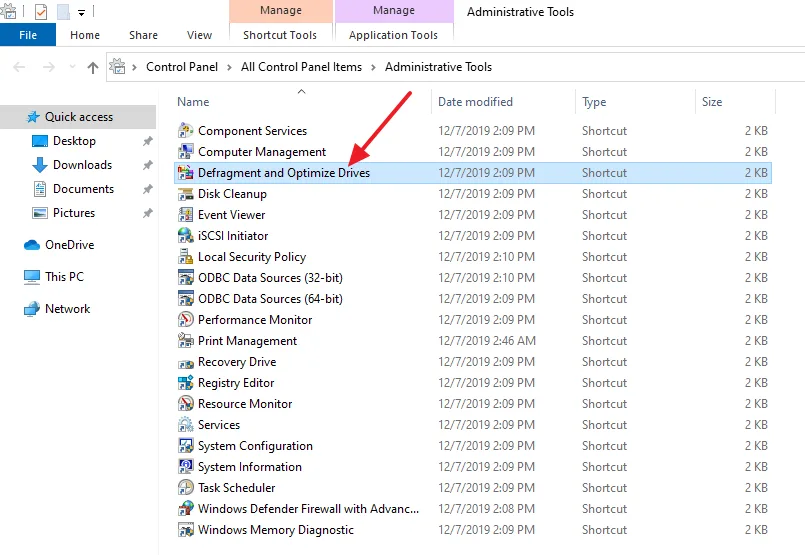This screenshot has height=555, width=805.
Task: Click the iSCSI Initiator icon
Action: [185, 236]
